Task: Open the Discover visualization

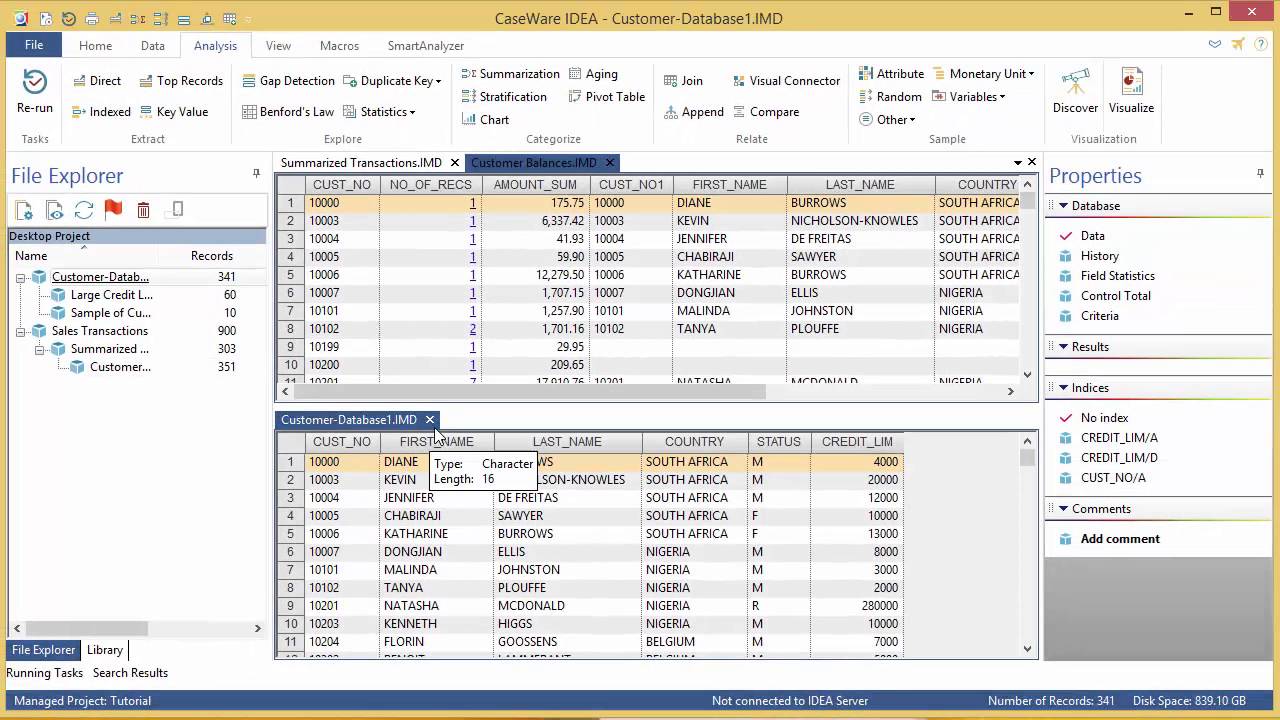Action: [x=1075, y=91]
